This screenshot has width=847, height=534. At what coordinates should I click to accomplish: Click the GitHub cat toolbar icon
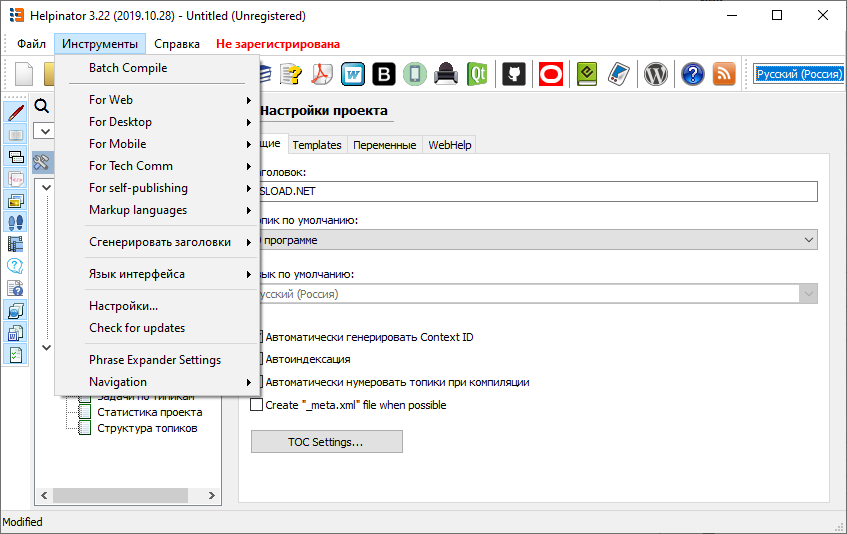point(514,74)
